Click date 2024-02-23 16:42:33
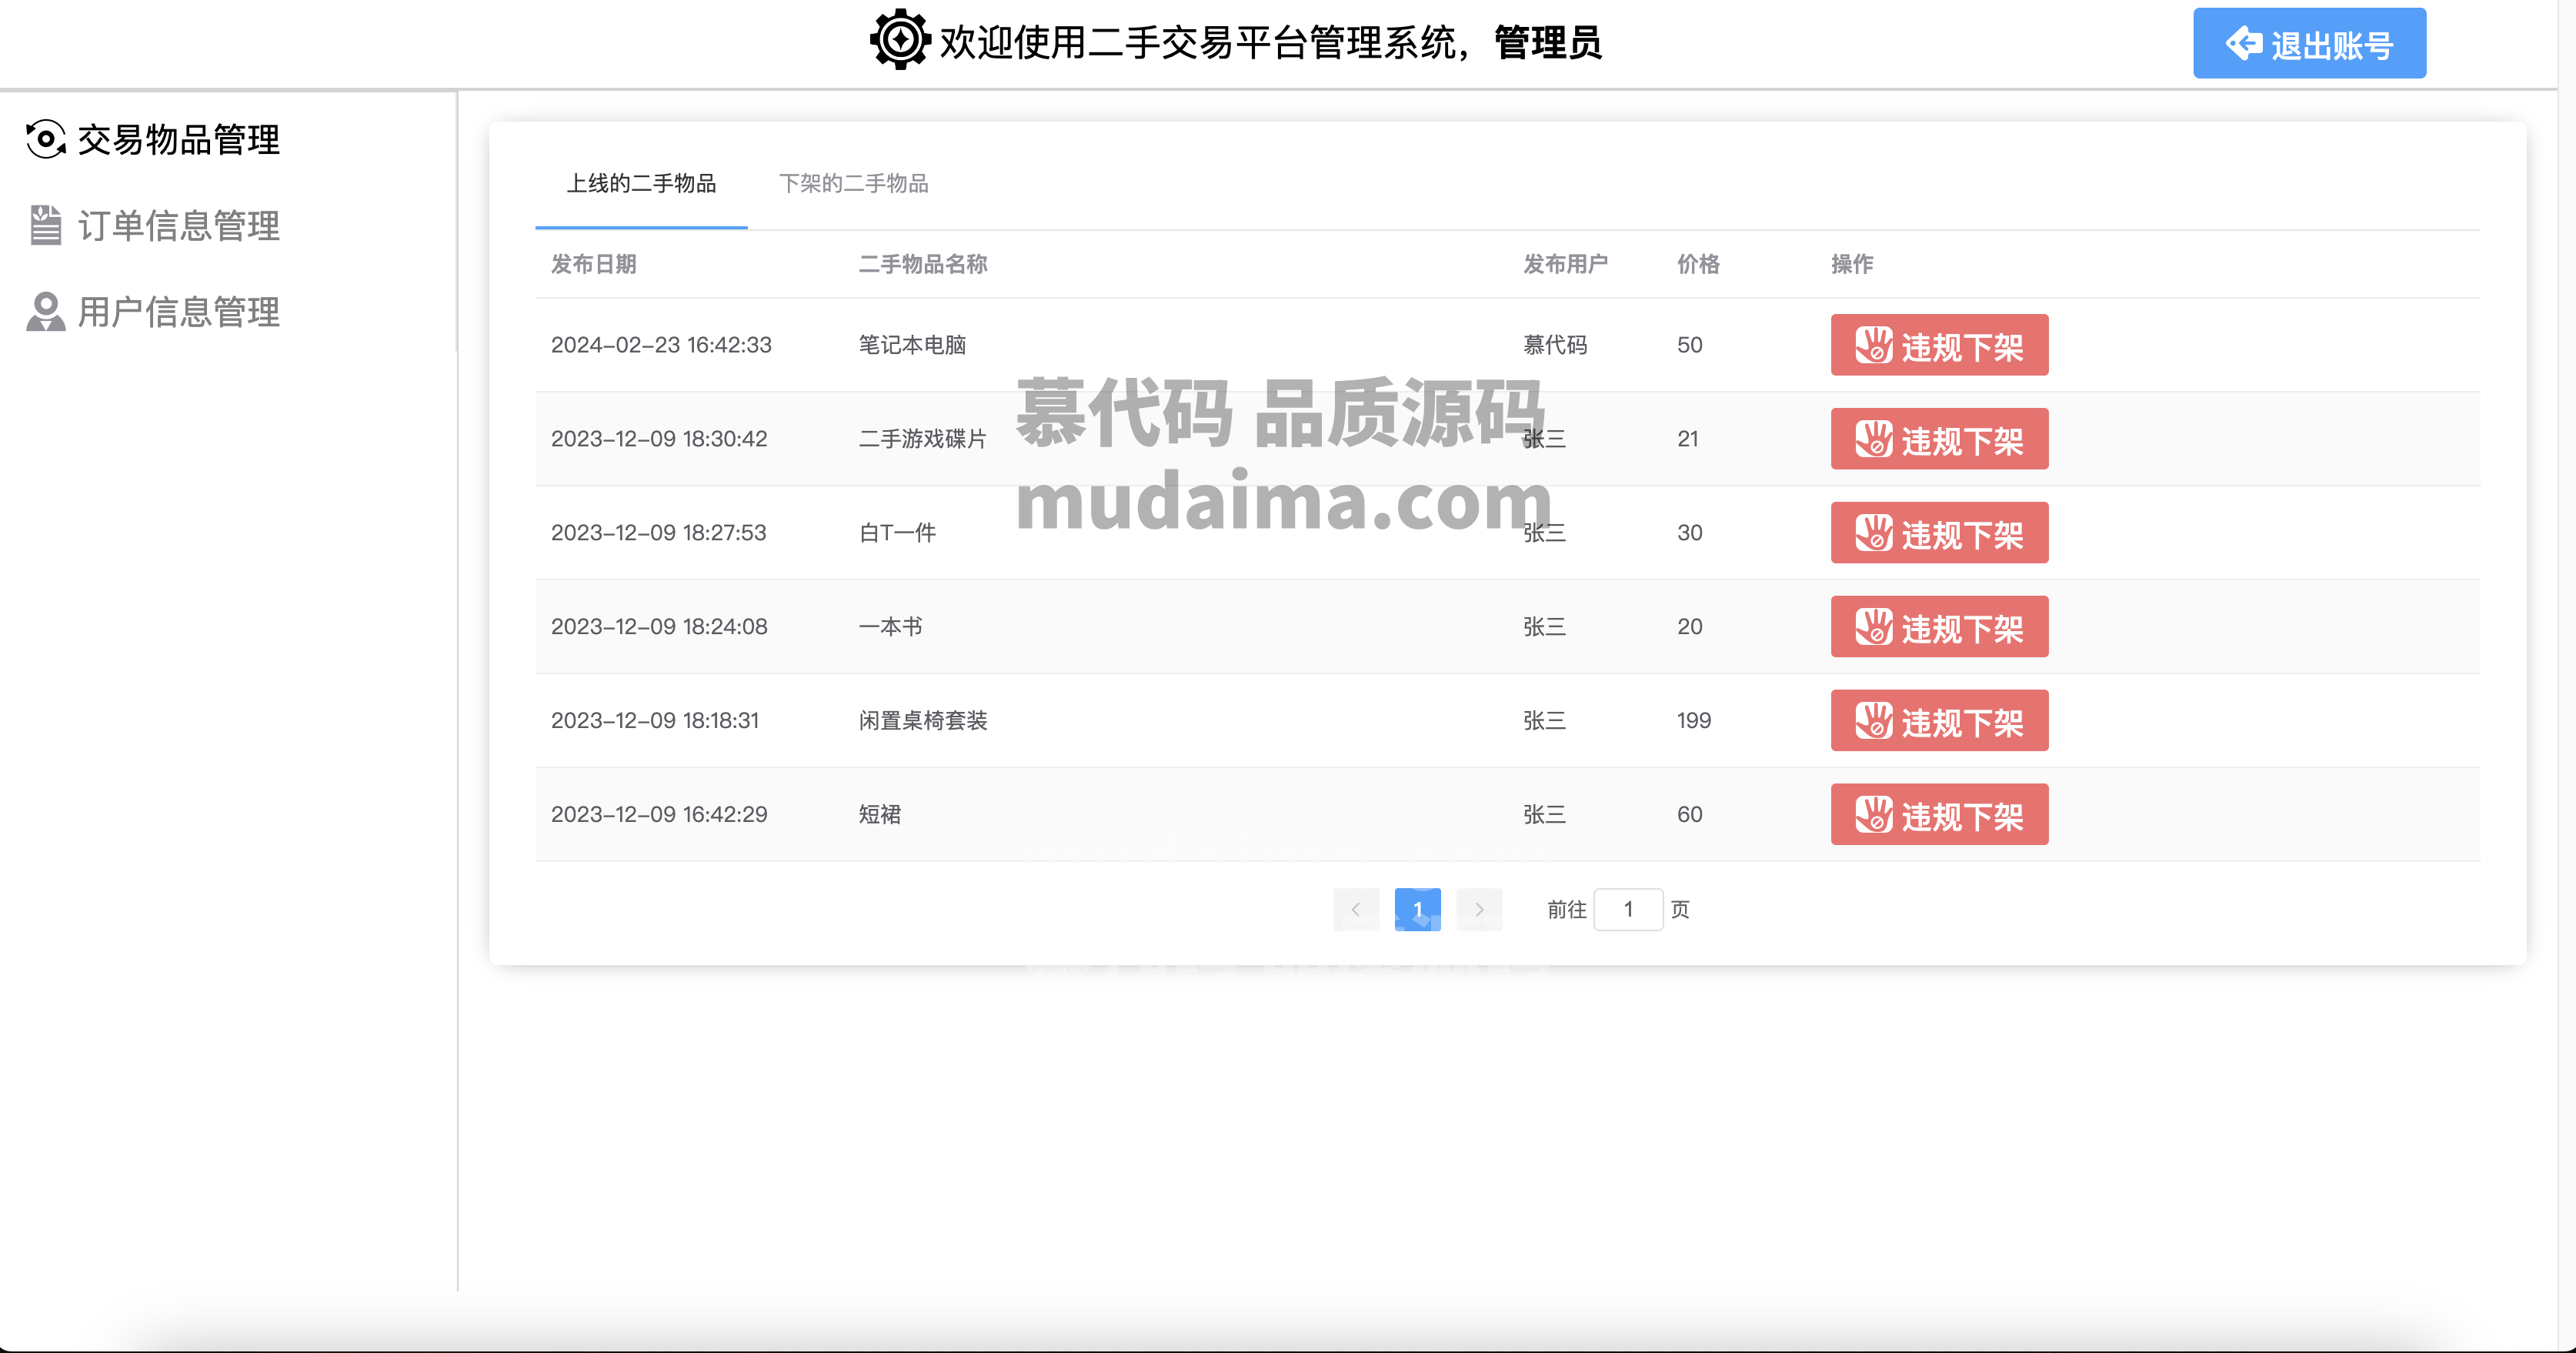Image resolution: width=2576 pixels, height=1353 pixels. pos(661,345)
